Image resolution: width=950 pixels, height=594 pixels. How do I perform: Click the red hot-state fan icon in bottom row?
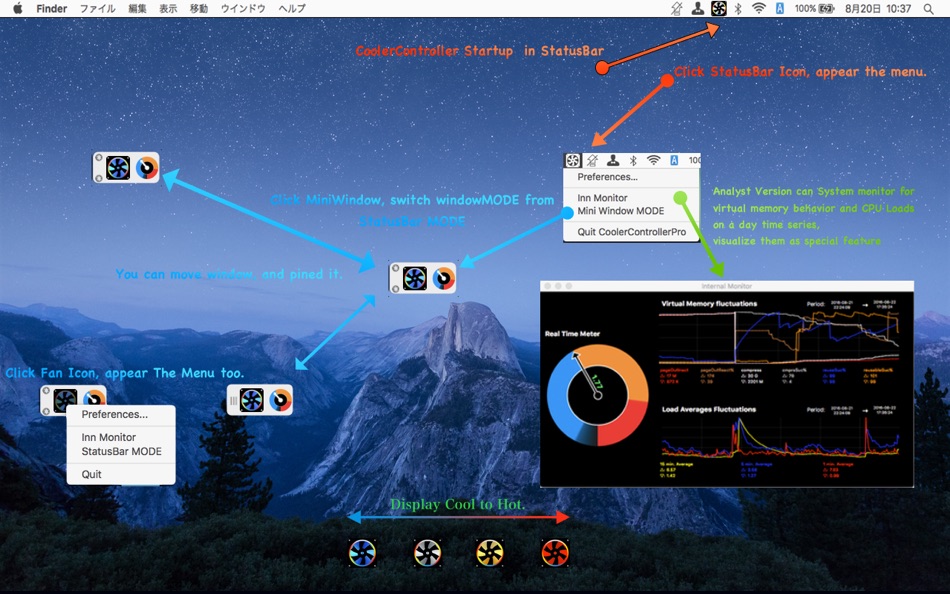click(554, 553)
